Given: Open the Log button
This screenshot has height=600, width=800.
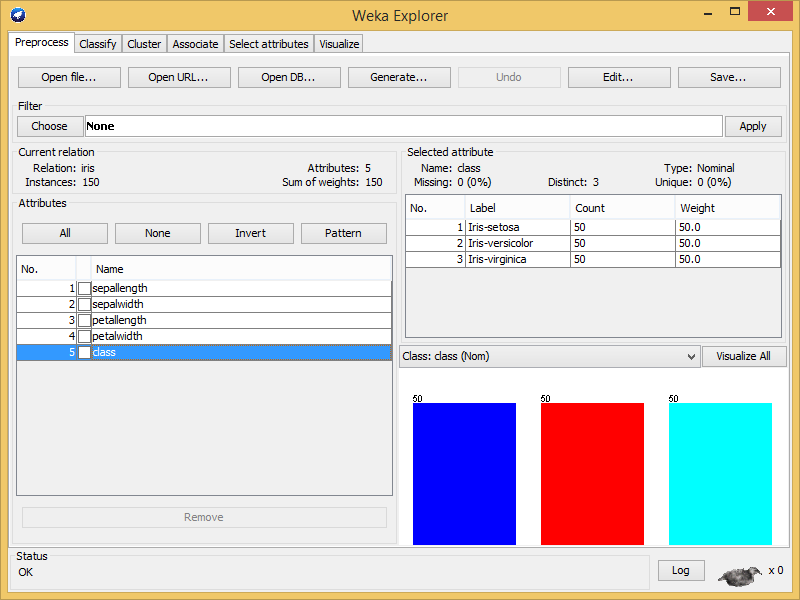Looking at the screenshot, I should tap(681, 570).
